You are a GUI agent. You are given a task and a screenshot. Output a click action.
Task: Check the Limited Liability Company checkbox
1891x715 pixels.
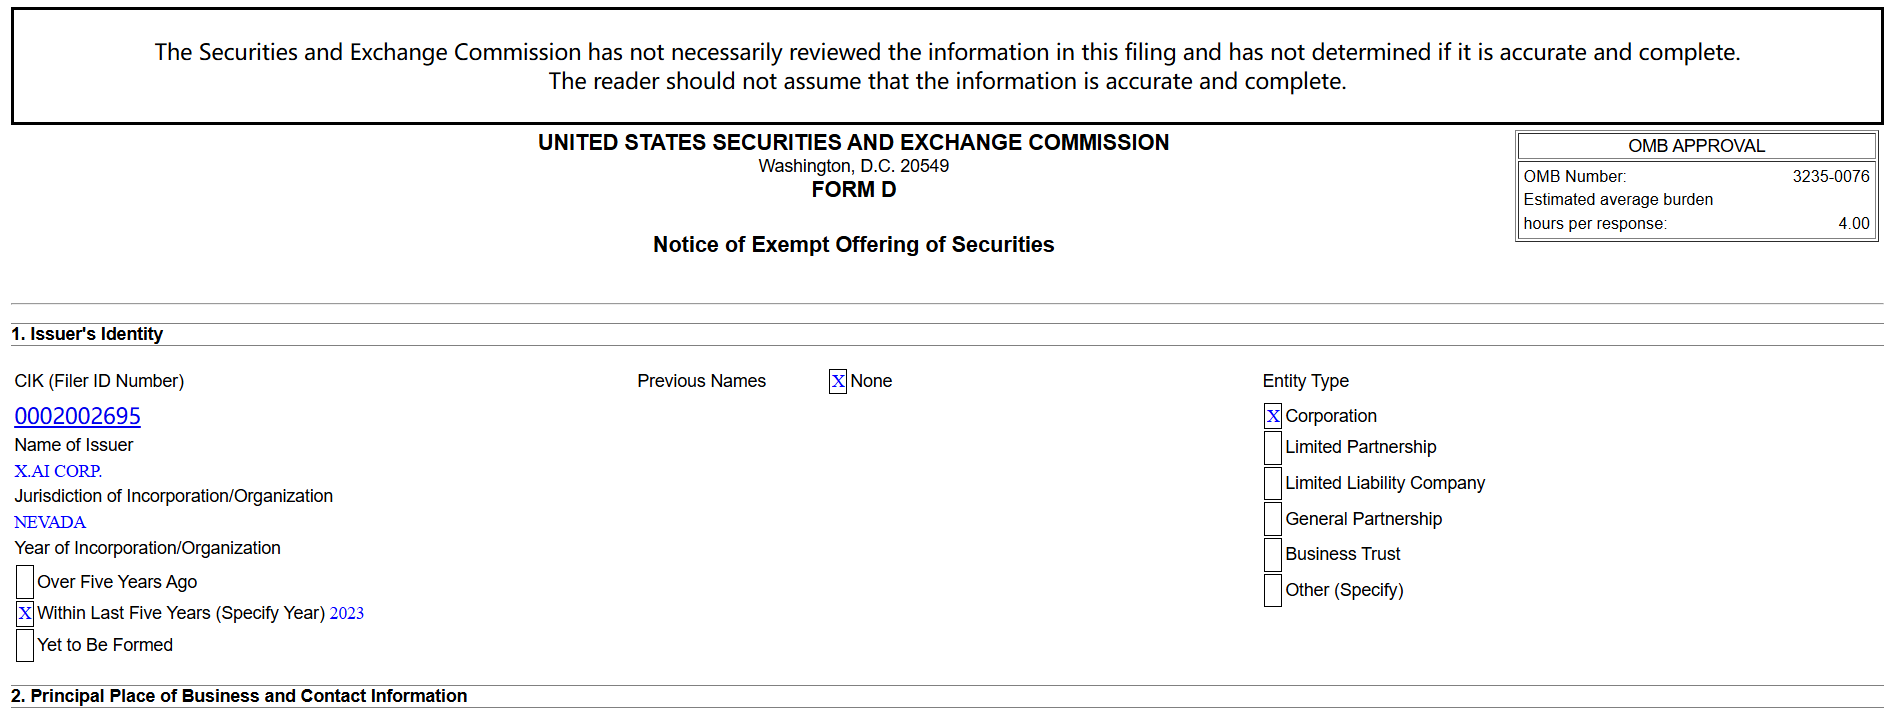(x=1272, y=483)
